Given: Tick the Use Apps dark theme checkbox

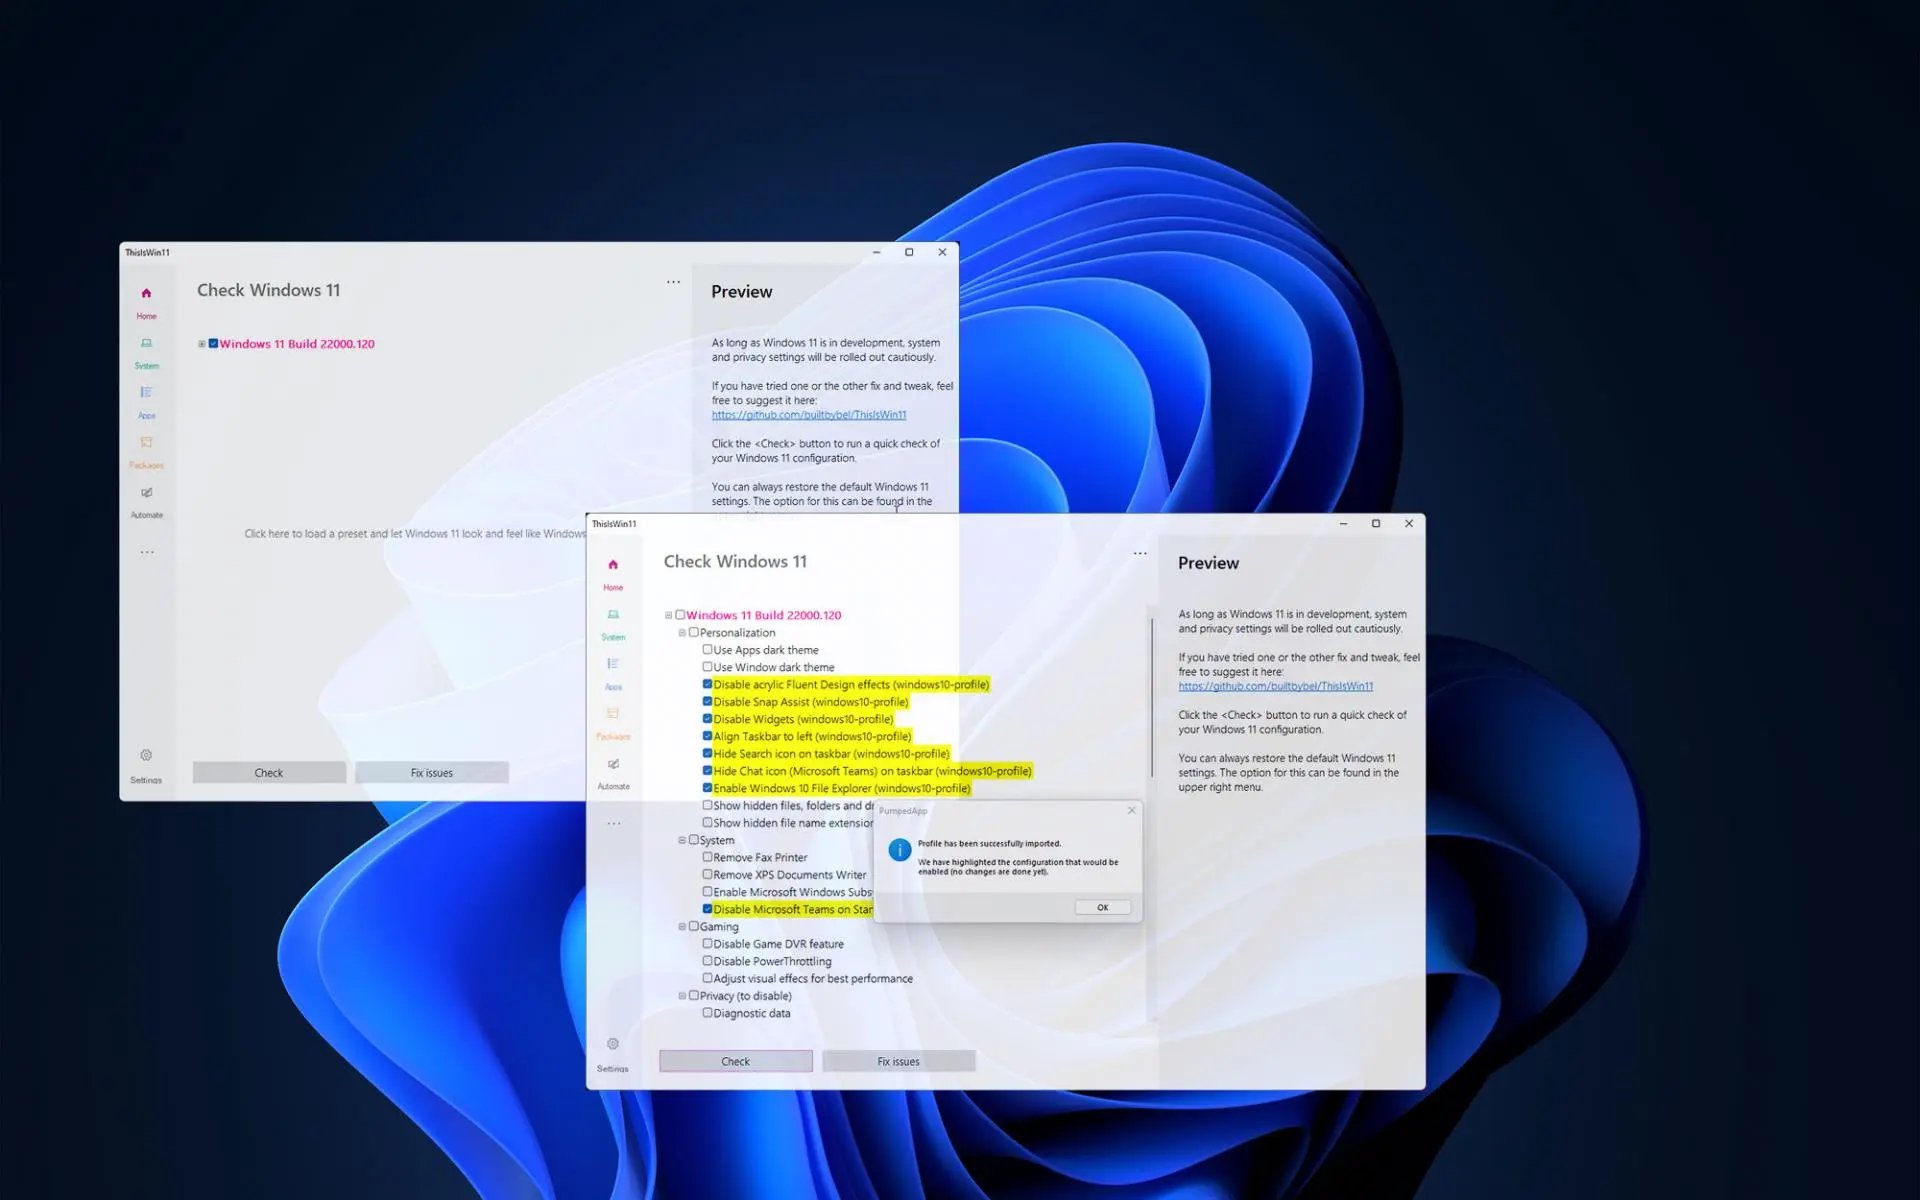Looking at the screenshot, I should [x=707, y=649].
